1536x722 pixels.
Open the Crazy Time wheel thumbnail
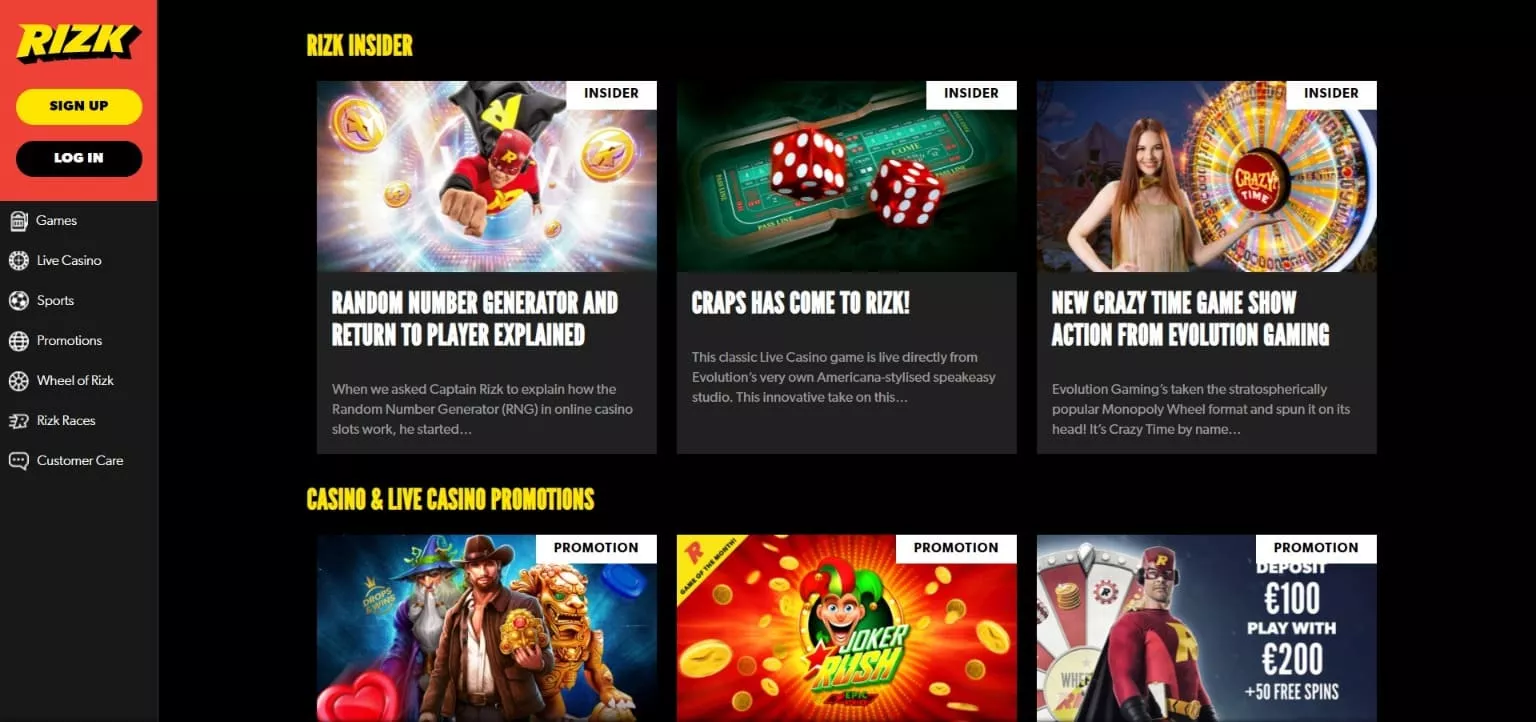pyautogui.click(x=1207, y=176)
